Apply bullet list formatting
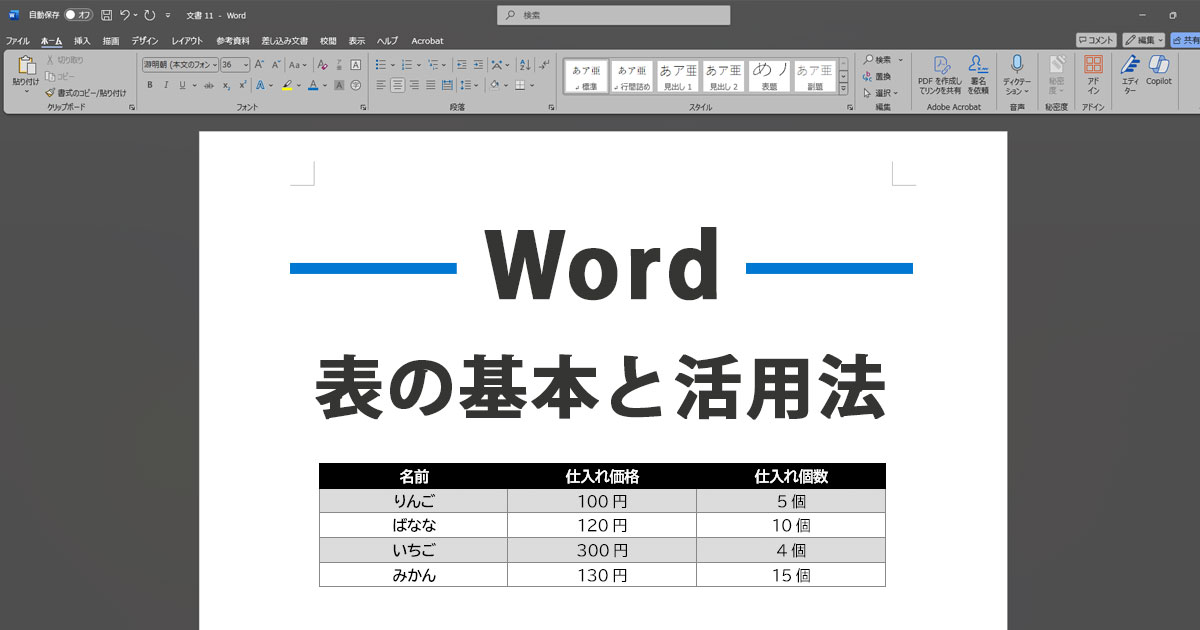 (381, 64)
